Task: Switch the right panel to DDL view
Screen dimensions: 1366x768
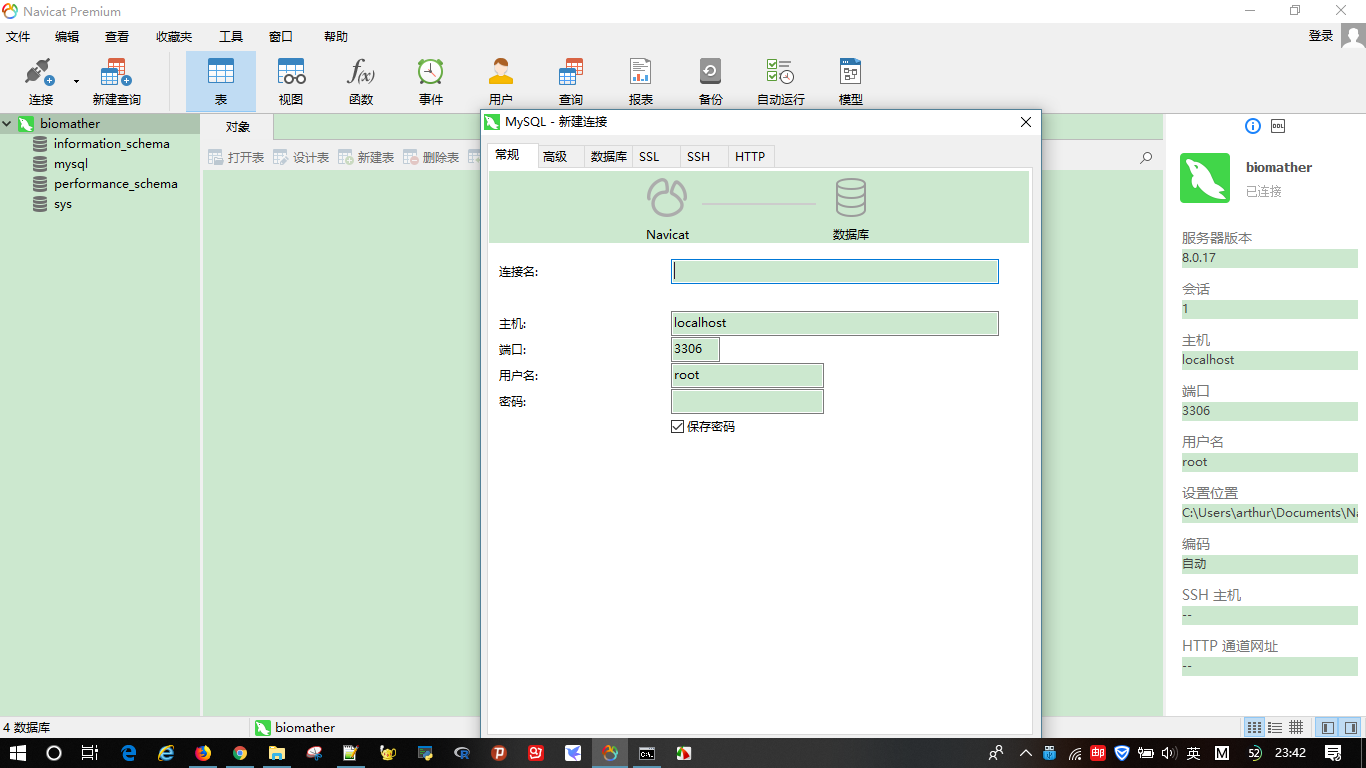Action: point(1278,126)
